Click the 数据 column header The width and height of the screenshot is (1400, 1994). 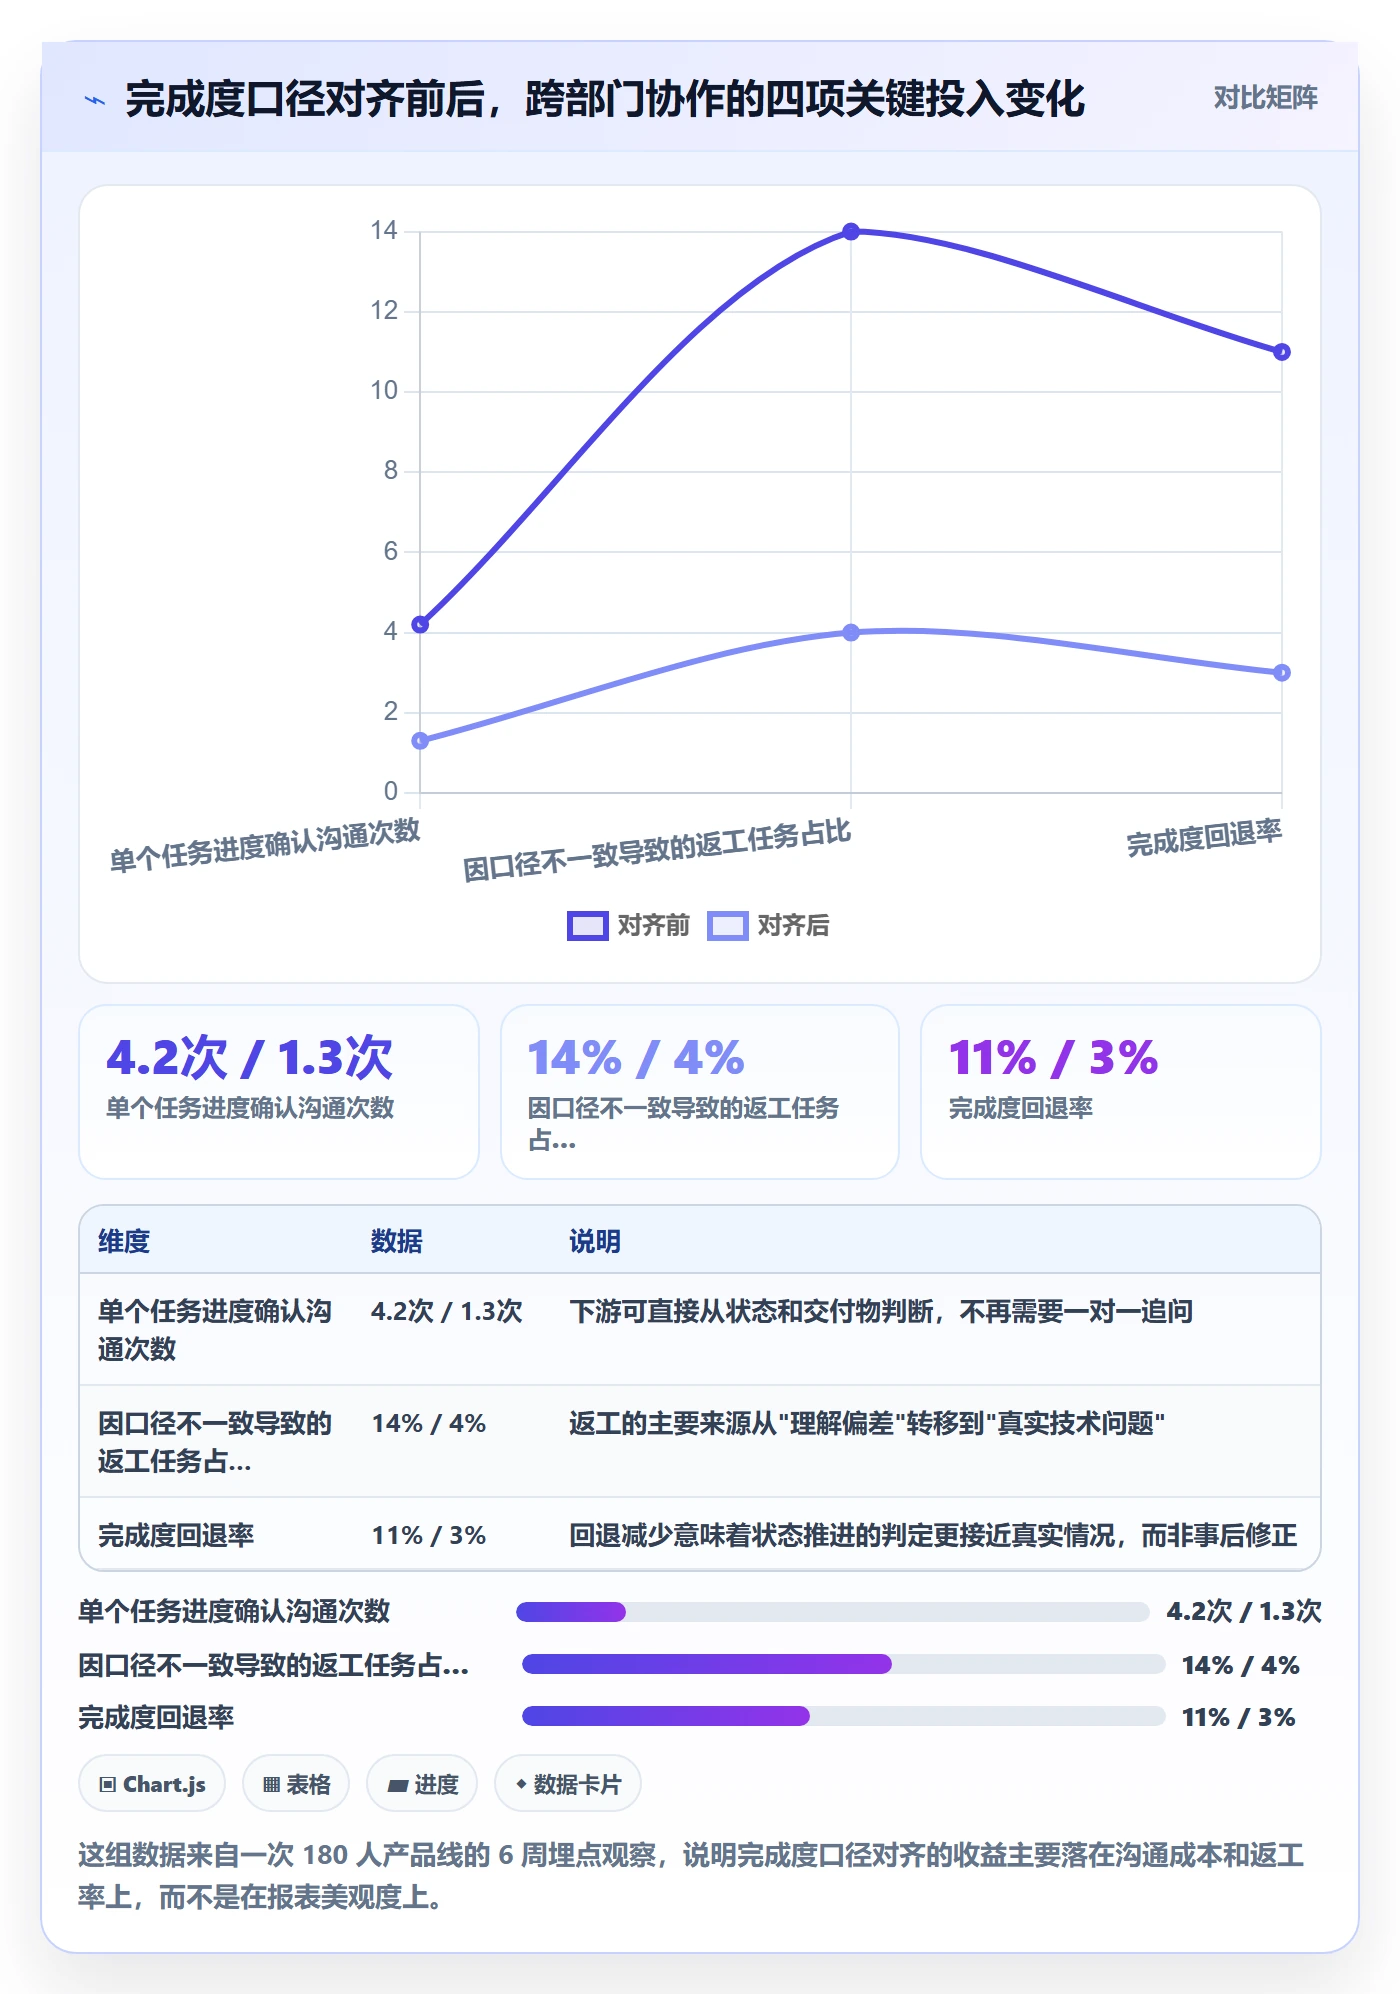(396, 1241)
